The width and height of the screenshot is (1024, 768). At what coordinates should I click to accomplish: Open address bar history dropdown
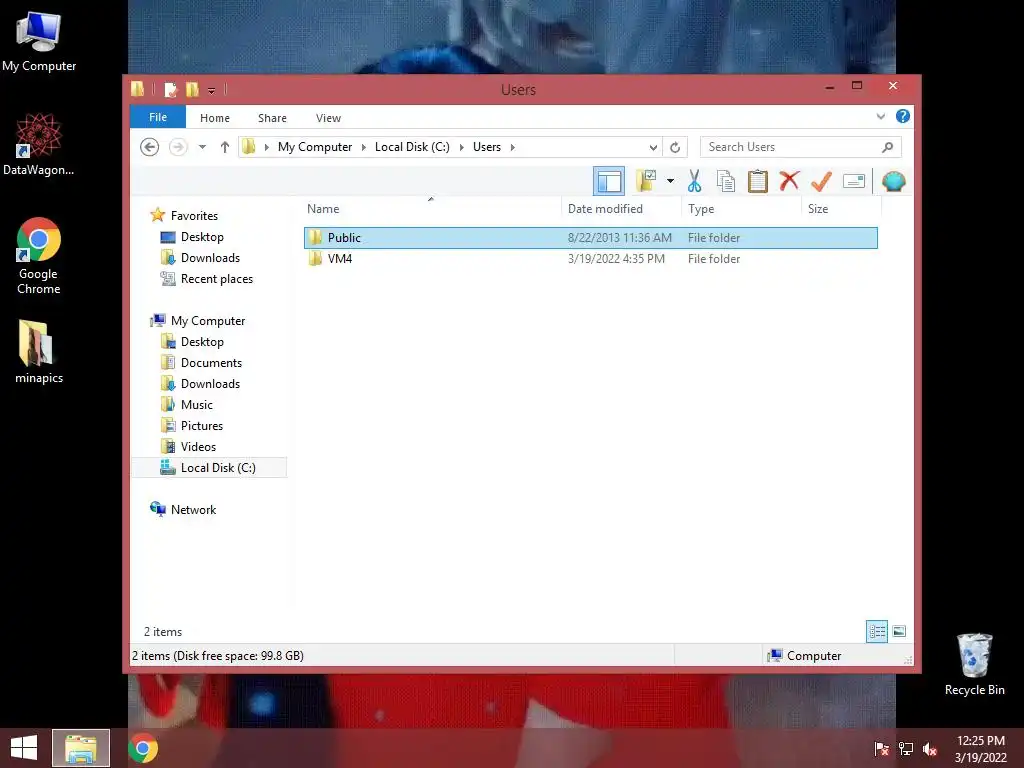[x=652, y=147]
